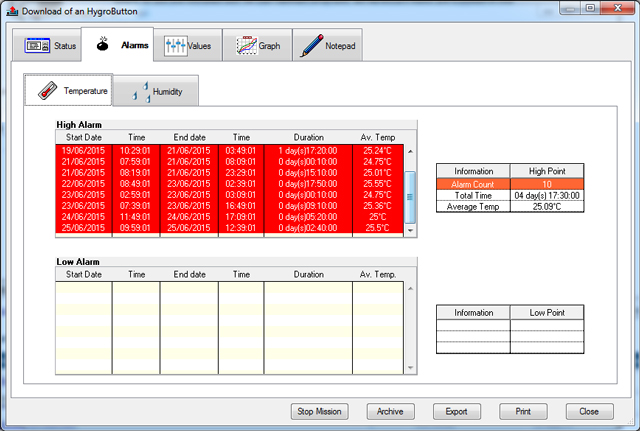
Task: Select the Temperature sub-tab
Action: tap(68, 90)
